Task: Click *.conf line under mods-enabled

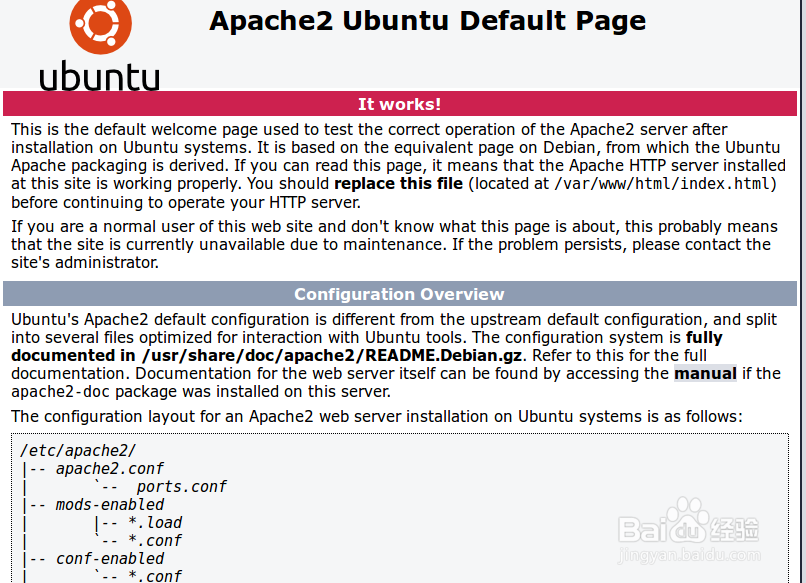Action: point(155,541)
